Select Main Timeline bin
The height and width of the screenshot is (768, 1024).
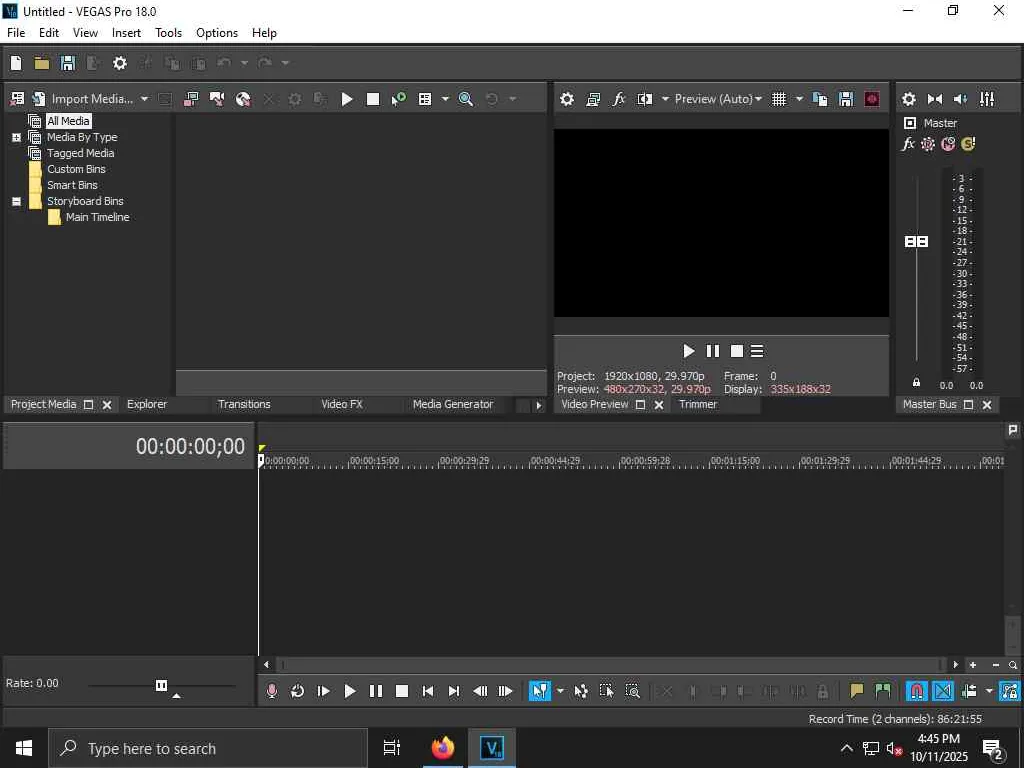click(97, 217)
